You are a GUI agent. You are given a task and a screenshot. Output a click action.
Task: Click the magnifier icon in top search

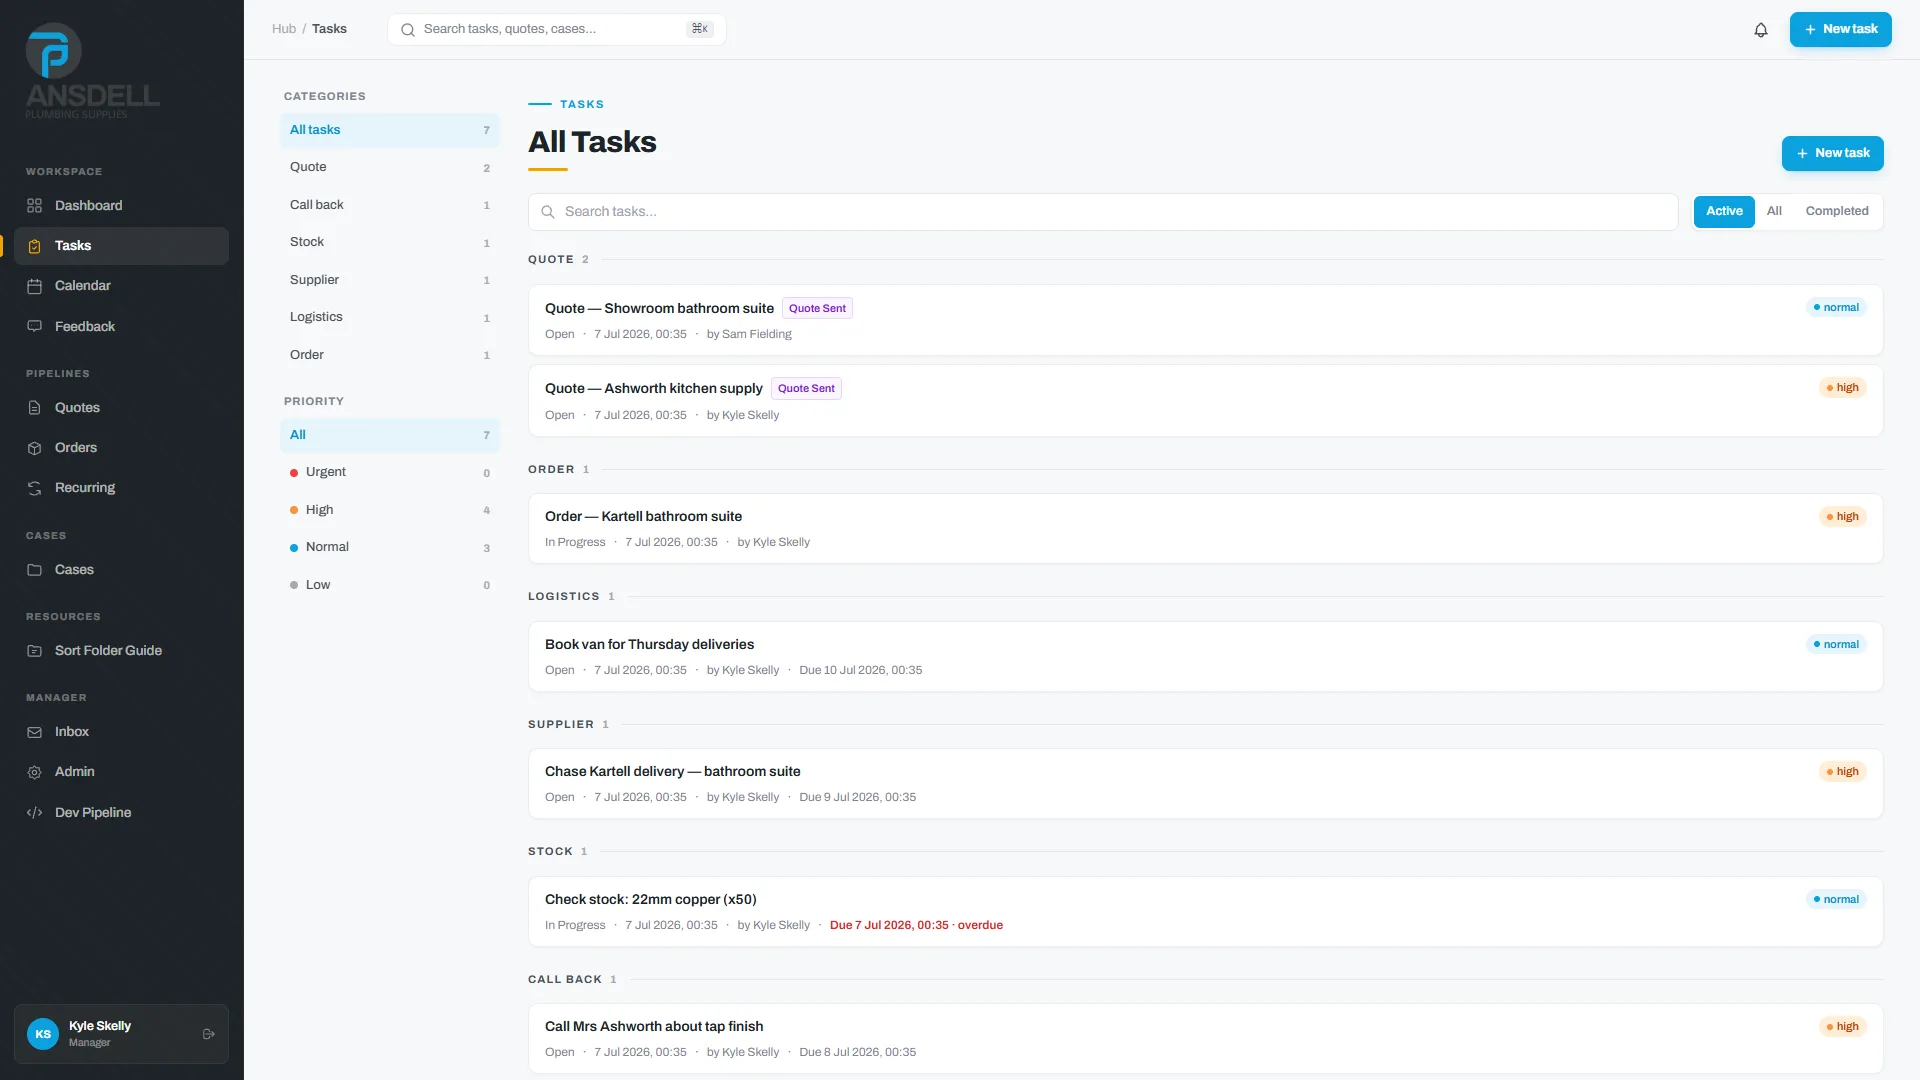pyautogui.click(x=408, y=30)
